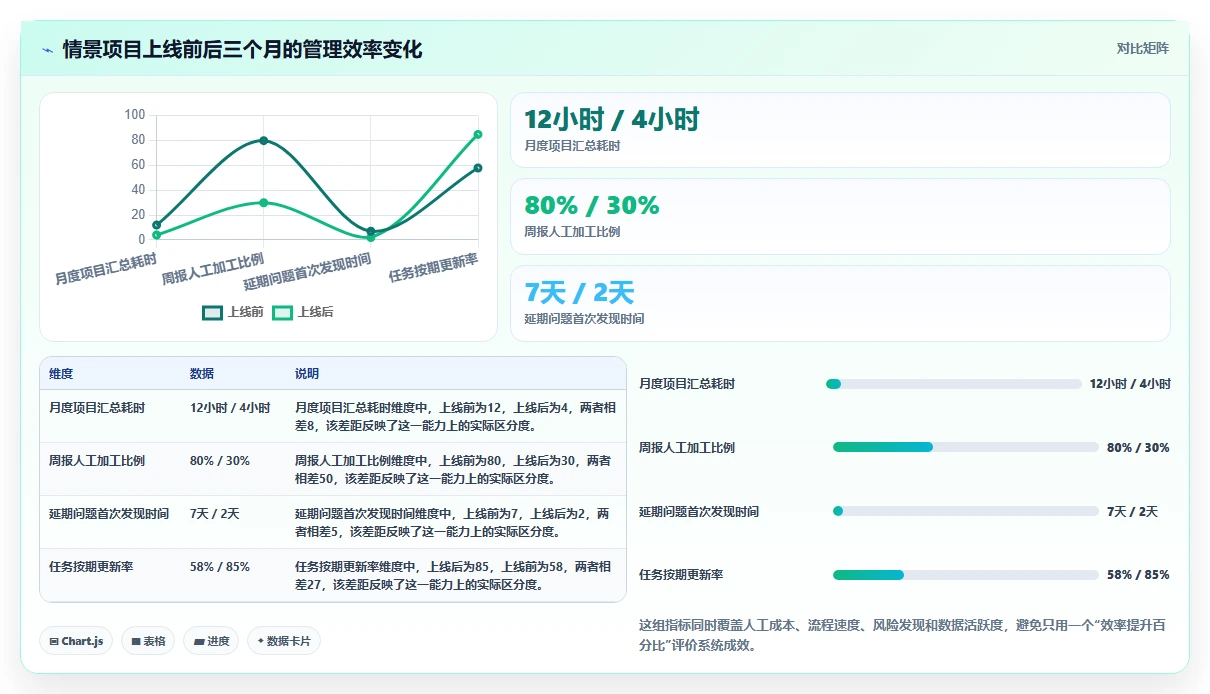The image size is (1210, 694).
Task: Select the 进度 tag chip
Action: tap(211, 641)
